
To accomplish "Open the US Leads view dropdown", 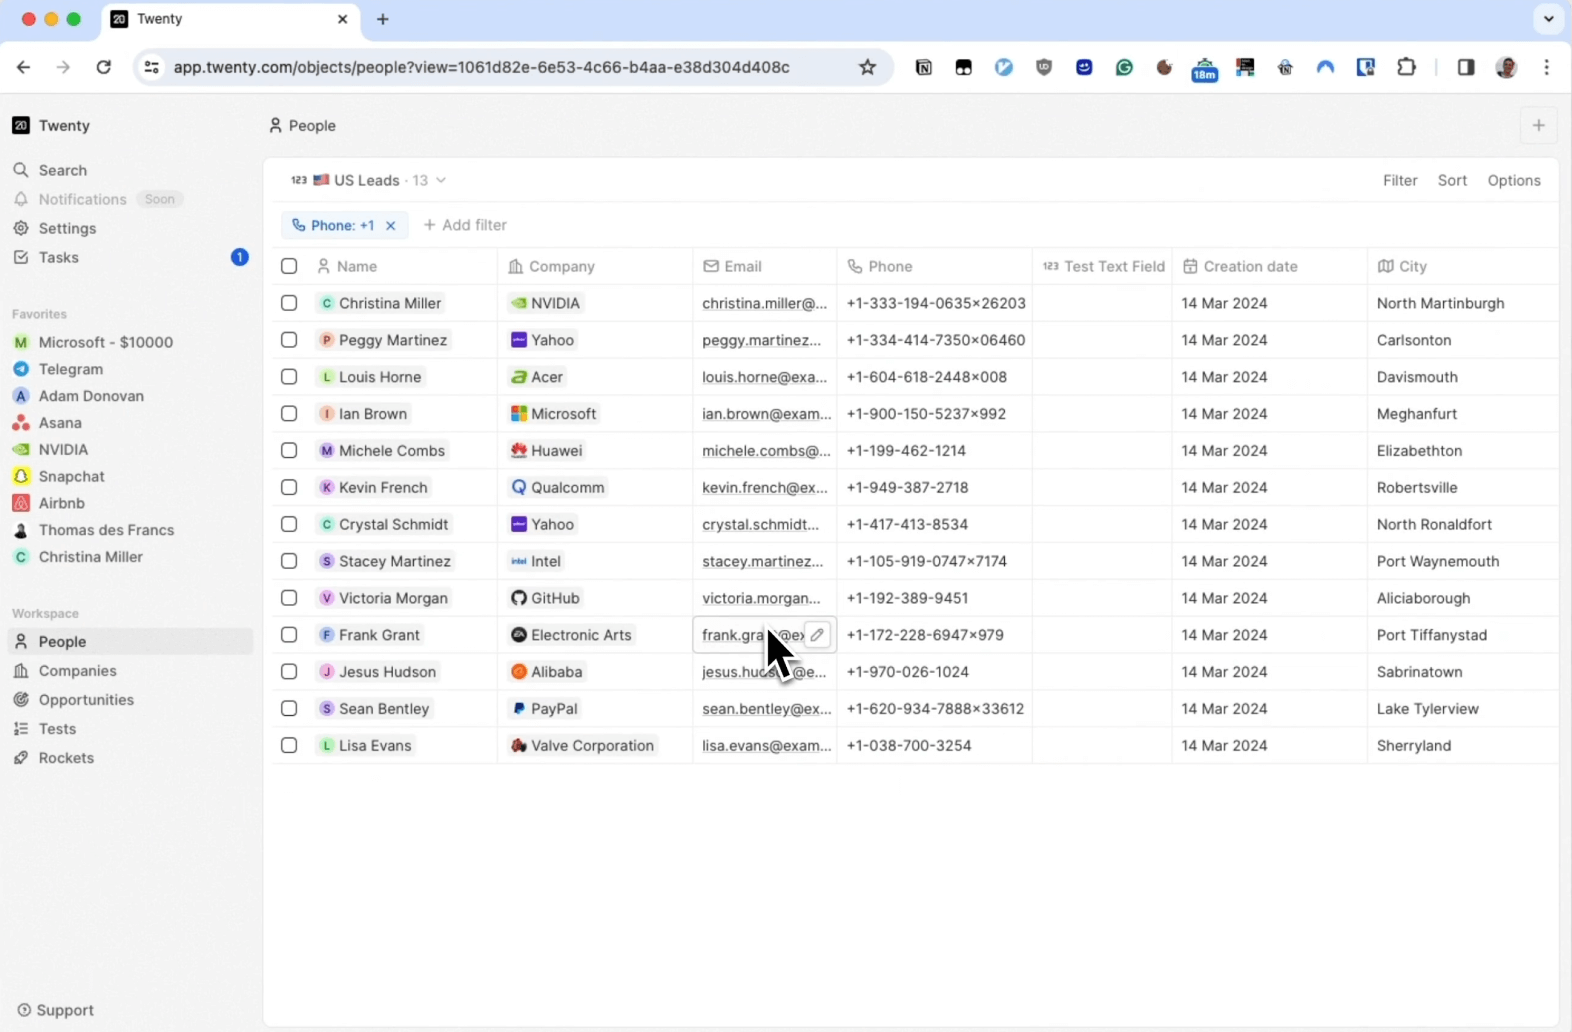I will (369, 180).
